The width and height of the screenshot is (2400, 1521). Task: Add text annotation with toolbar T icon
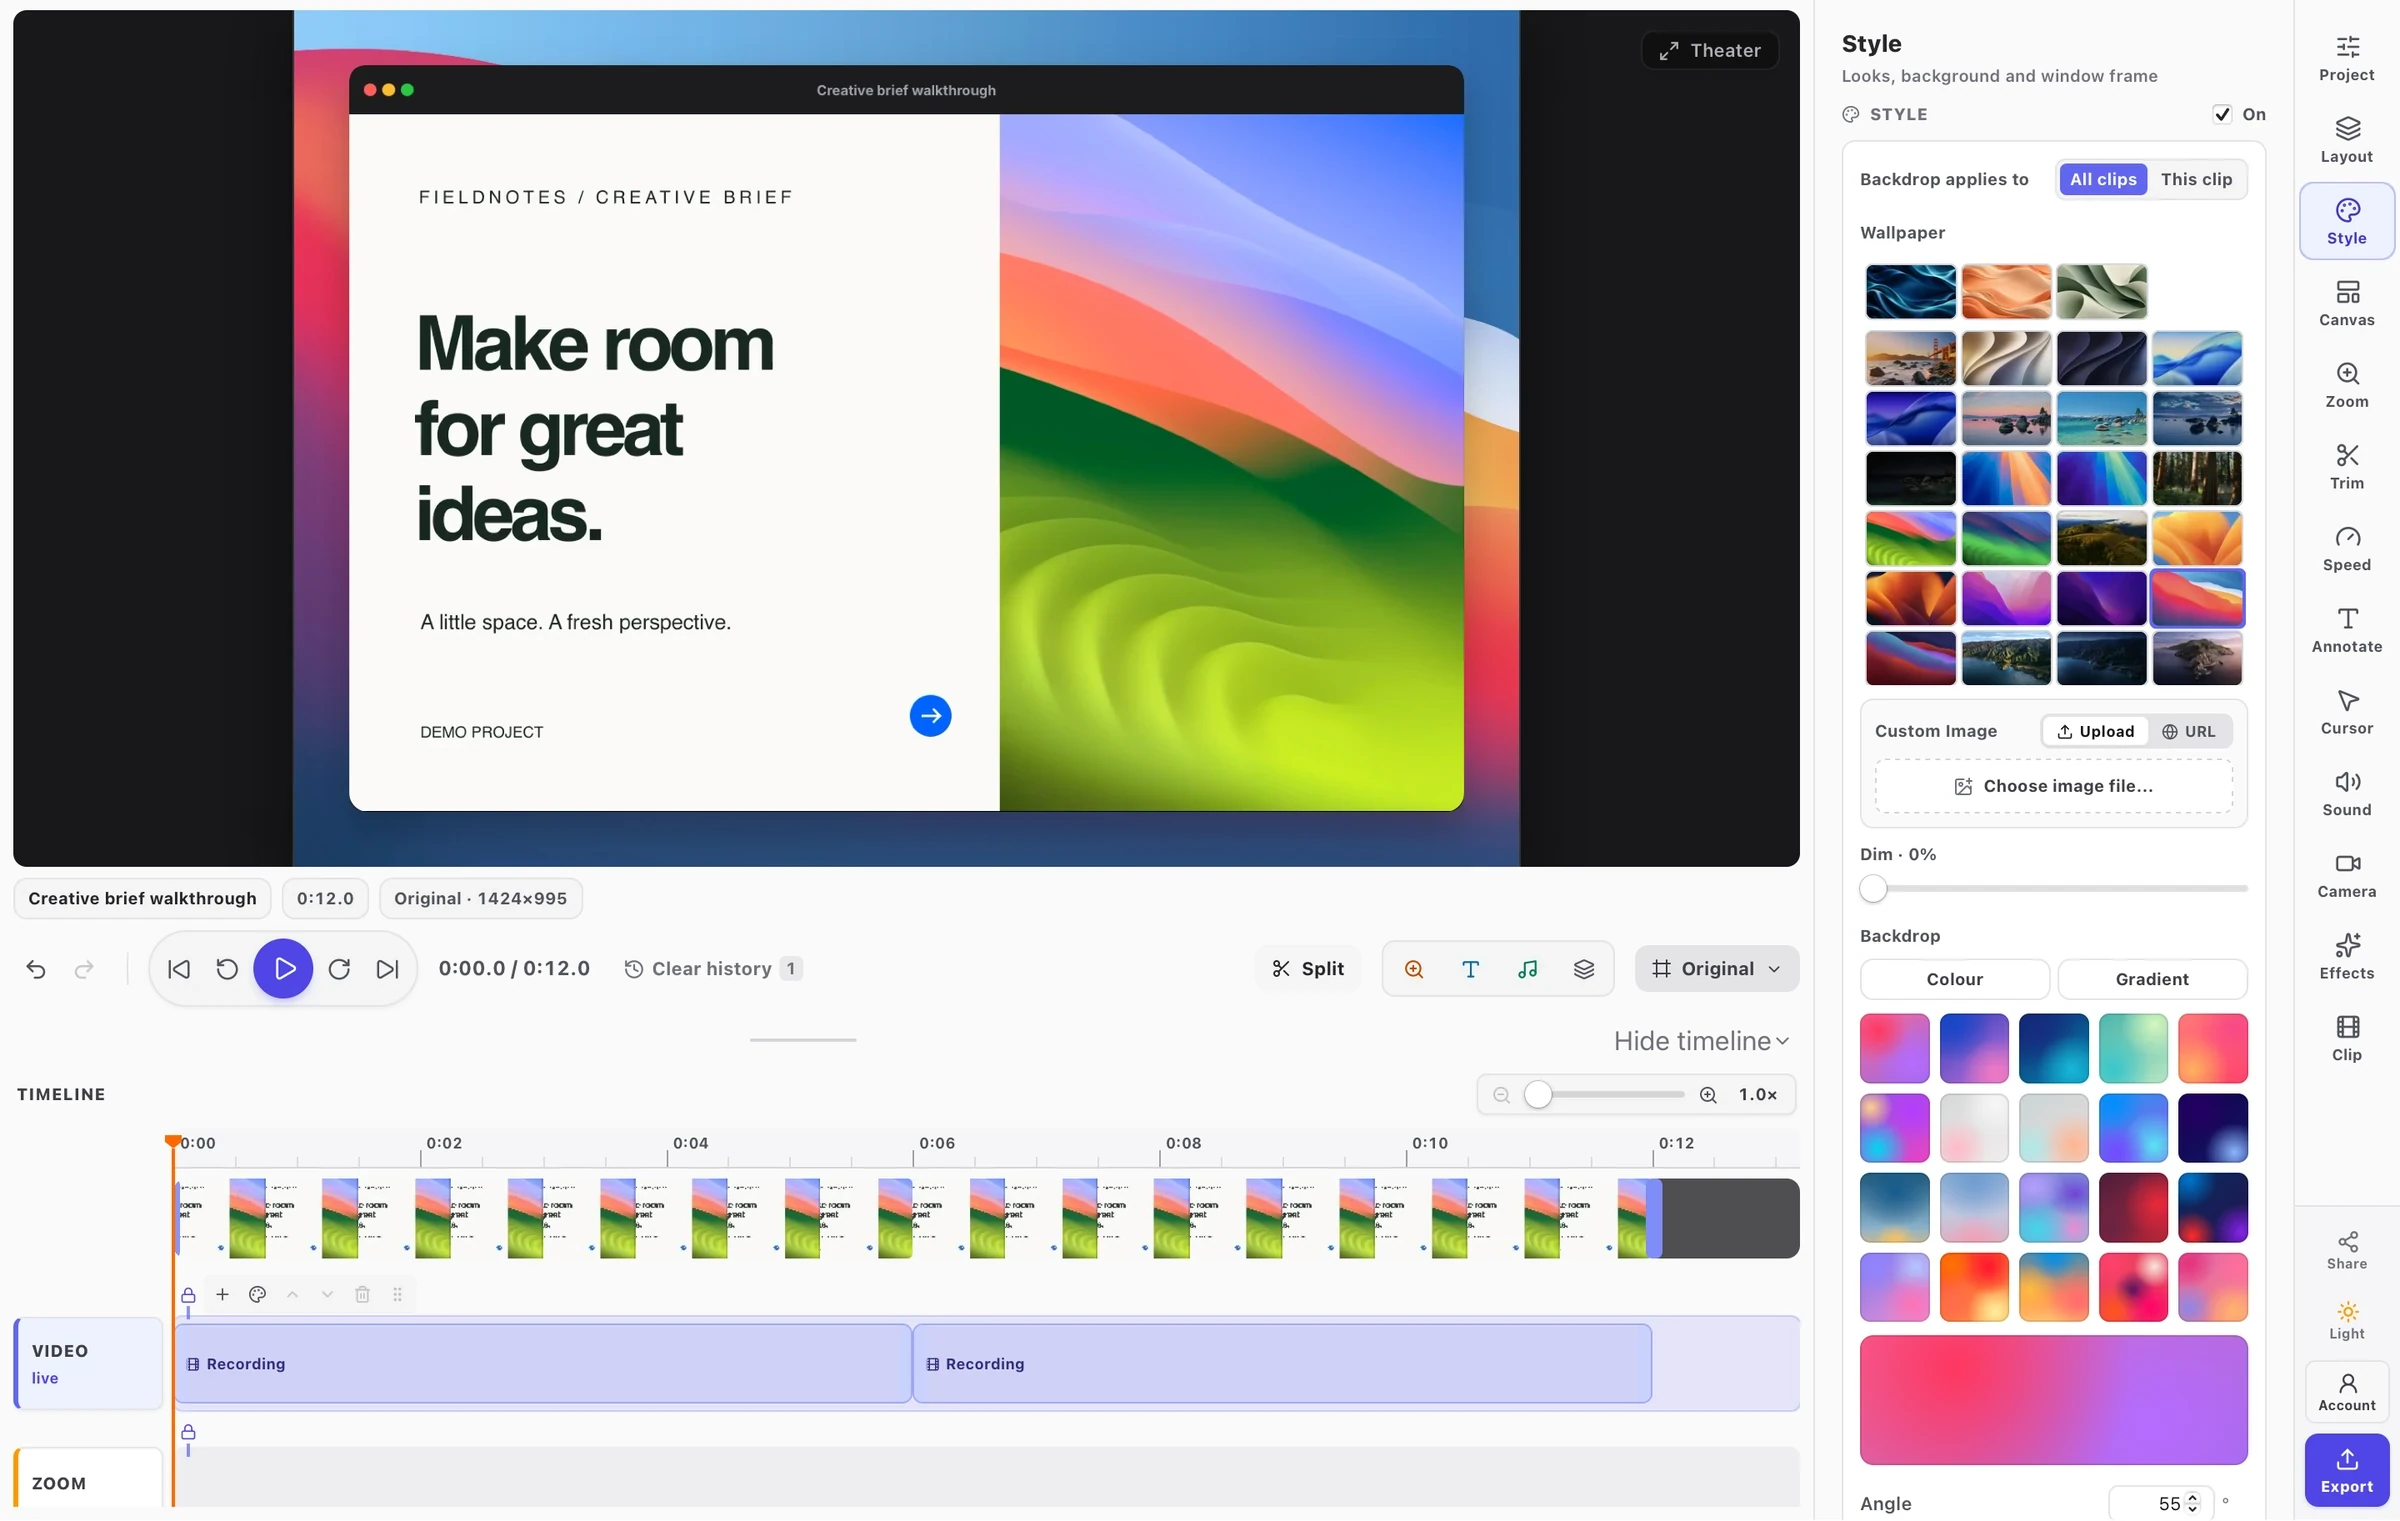(1470, 968)
